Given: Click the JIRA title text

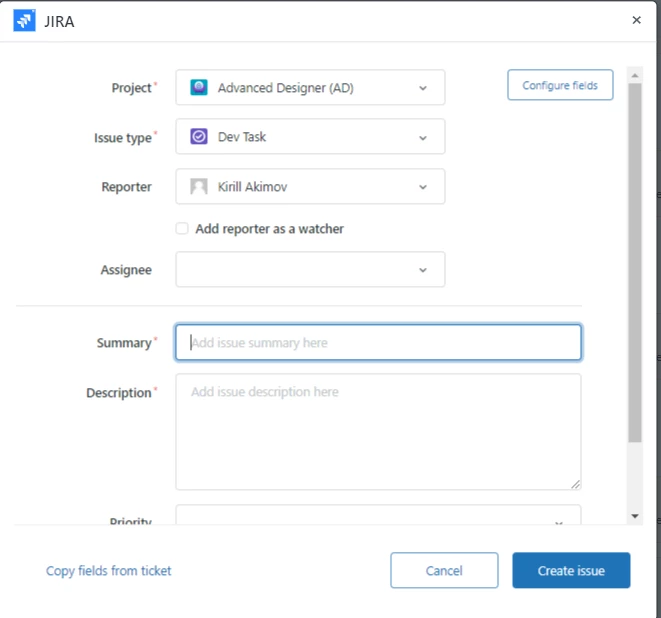Looking at the screenshot, I should (59, 21).
